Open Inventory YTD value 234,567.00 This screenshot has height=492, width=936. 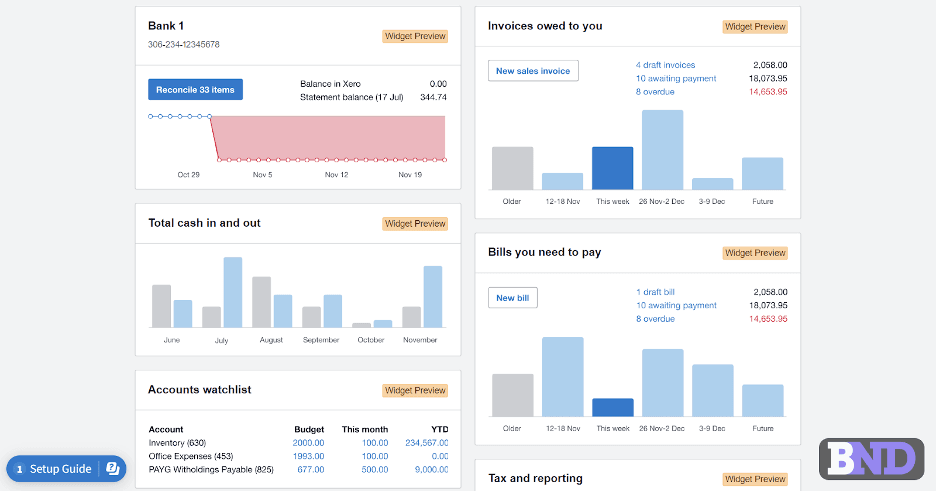[x=426, y=443]
